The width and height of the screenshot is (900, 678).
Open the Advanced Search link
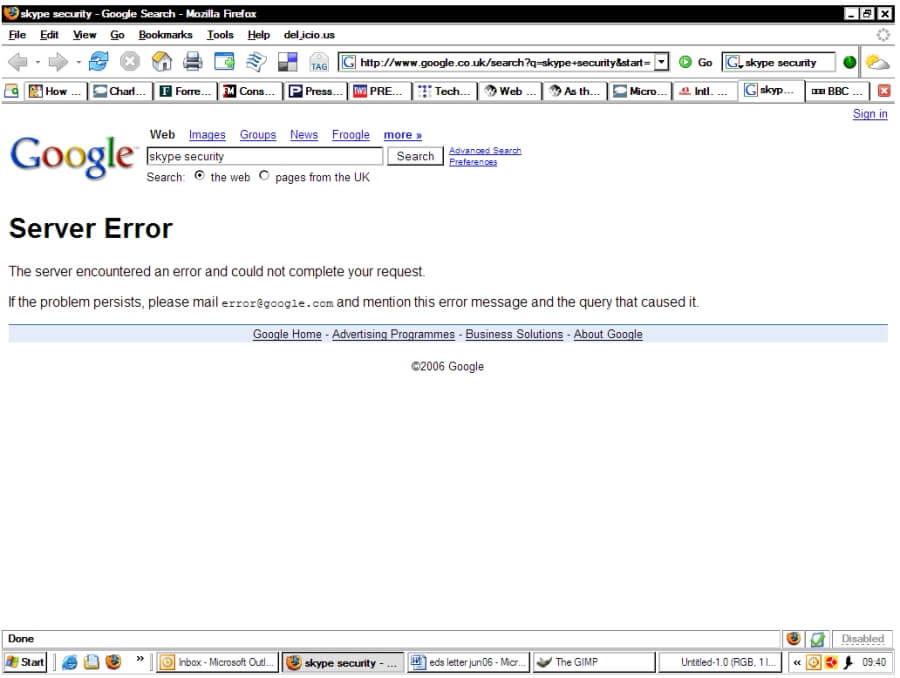[x=485, y=150]
